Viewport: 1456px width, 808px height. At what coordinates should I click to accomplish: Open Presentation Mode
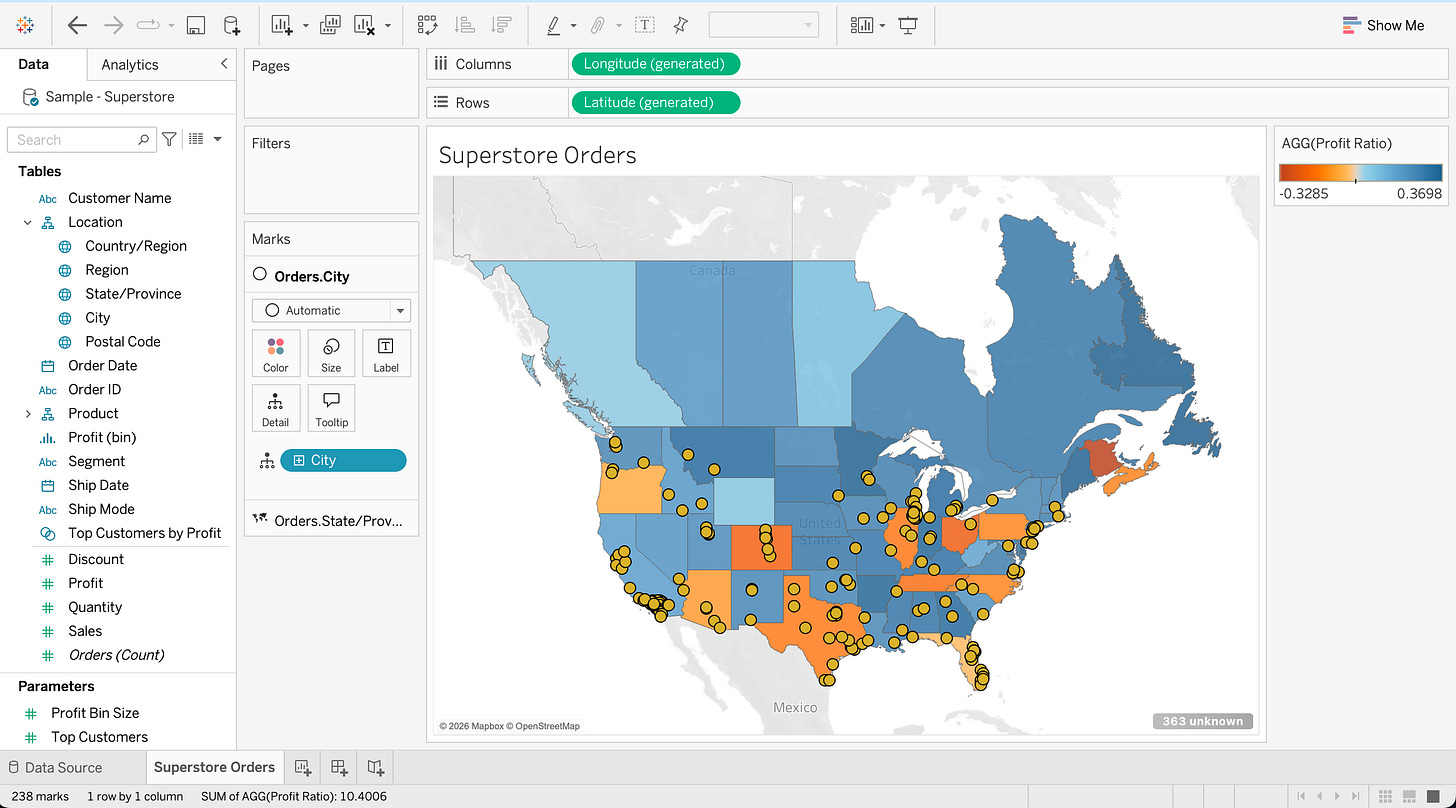click(908, 26)
